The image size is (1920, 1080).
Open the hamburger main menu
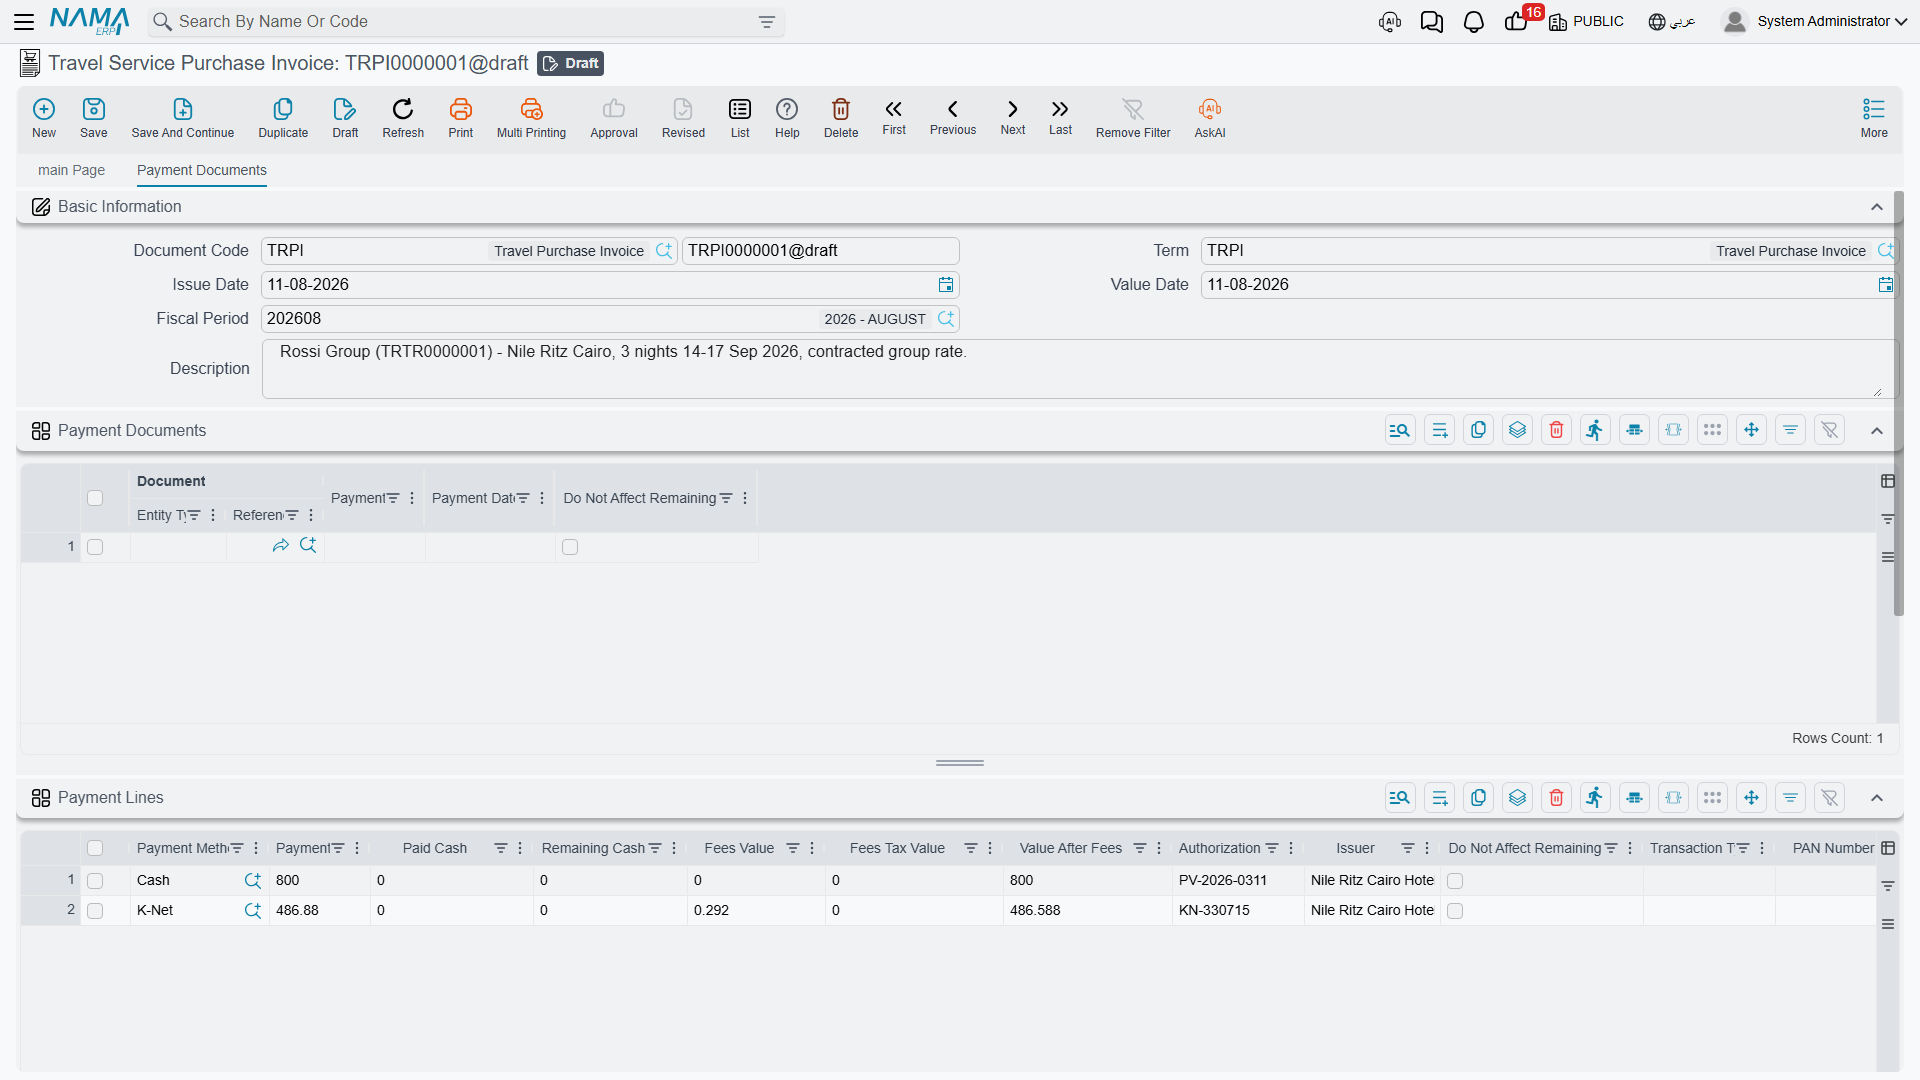[x=24, y=21]
